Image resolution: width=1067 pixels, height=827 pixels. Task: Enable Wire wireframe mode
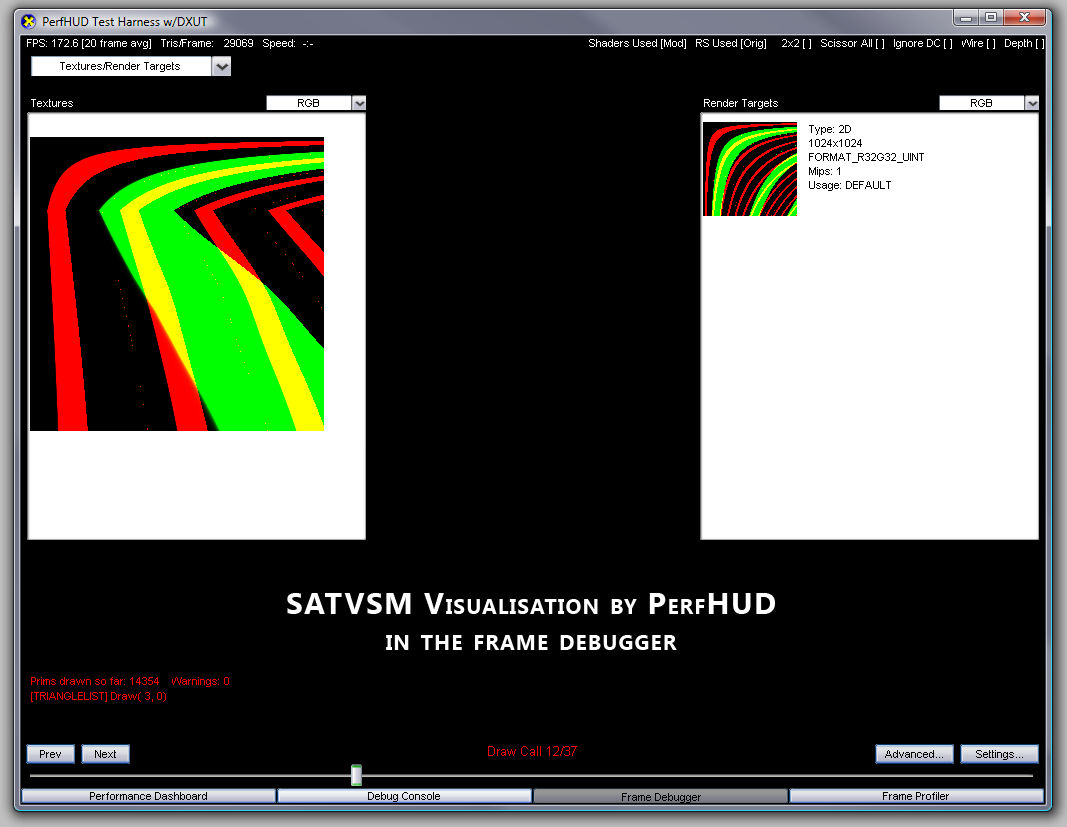click(x=978, y=44)
